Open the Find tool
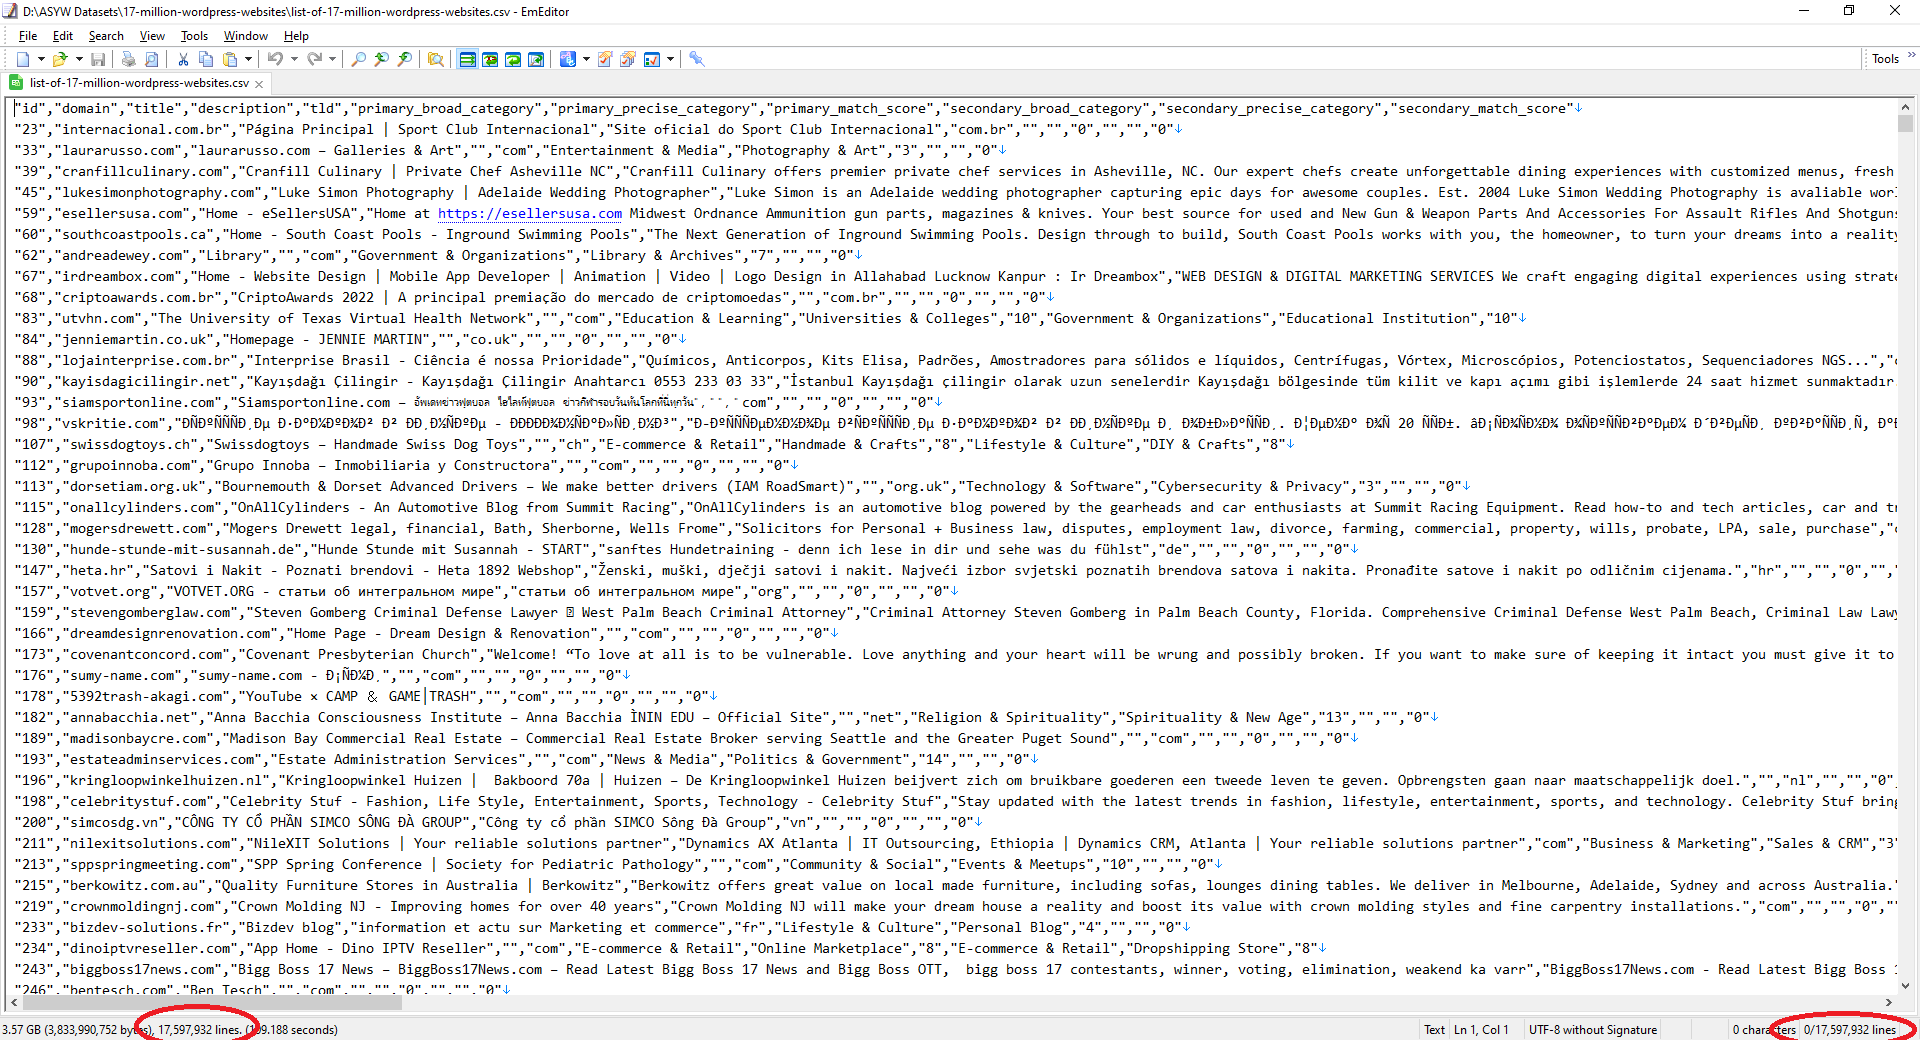This screenshot has width=1920, height=1040. click(358, 59)
